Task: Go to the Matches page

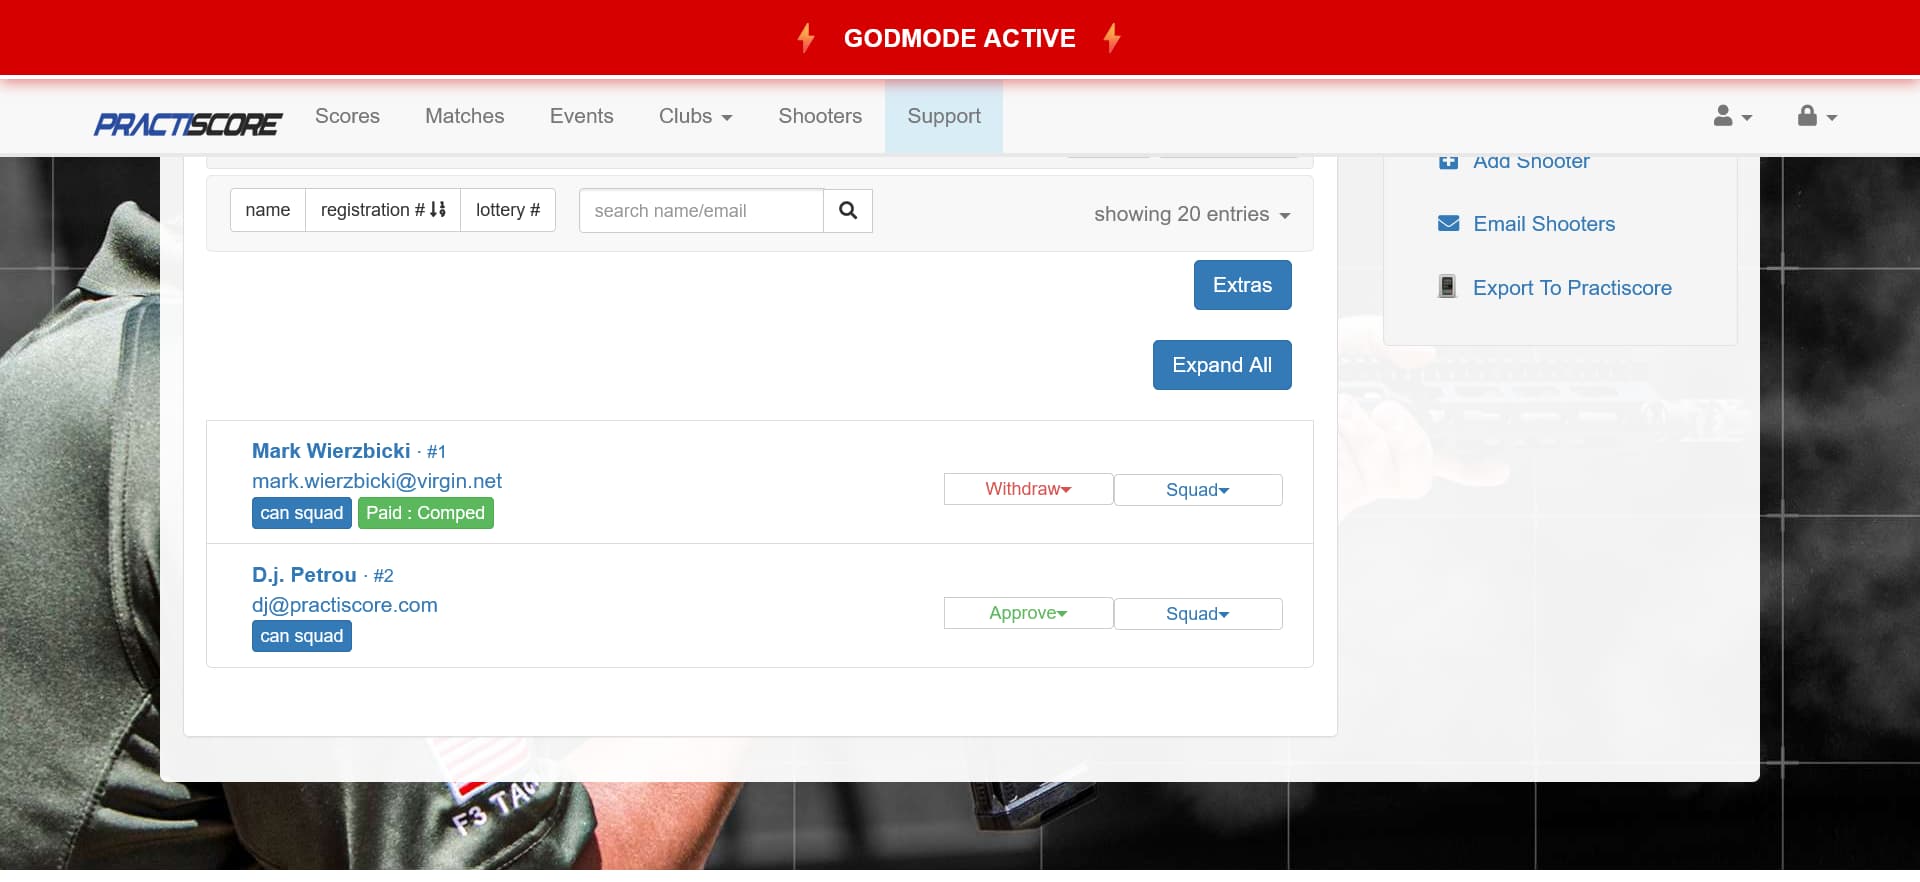Action: click(464, 116)
